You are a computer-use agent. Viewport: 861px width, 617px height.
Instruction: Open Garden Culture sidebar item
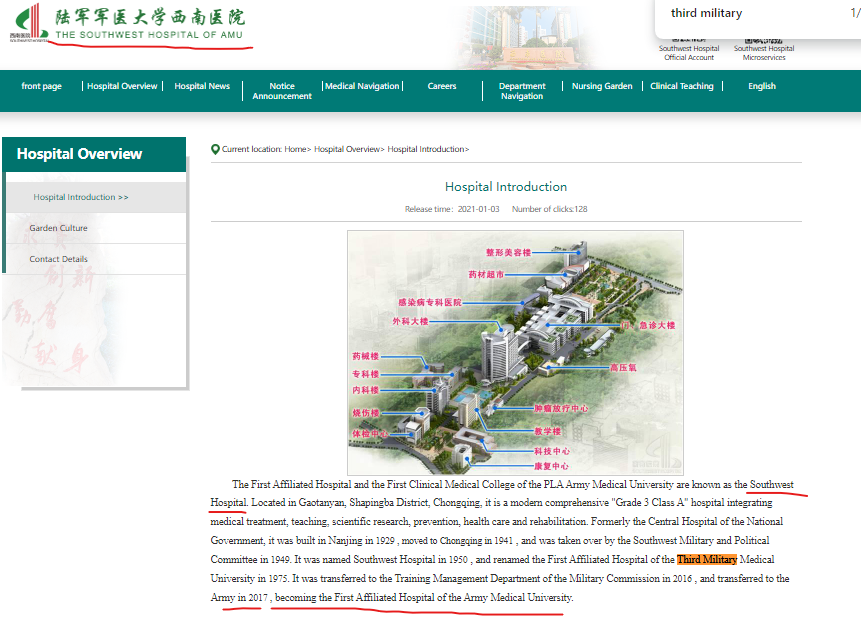96,228
